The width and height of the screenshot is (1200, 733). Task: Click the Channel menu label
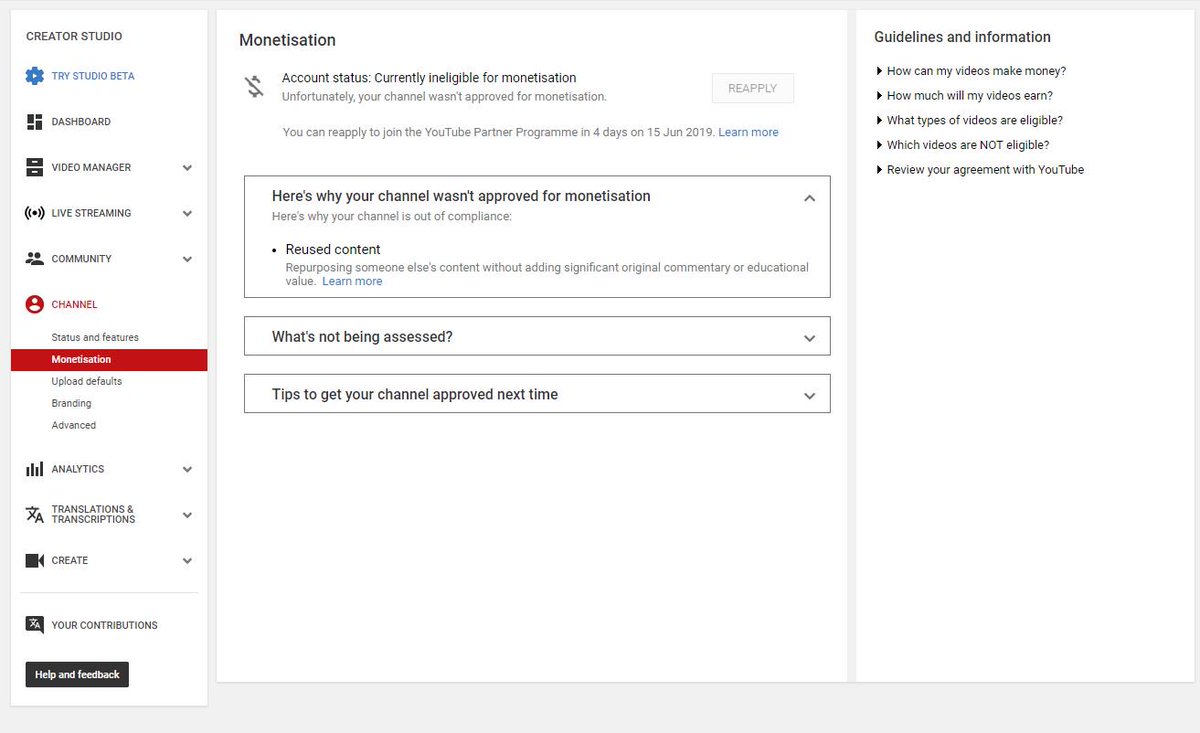(74, 305)
